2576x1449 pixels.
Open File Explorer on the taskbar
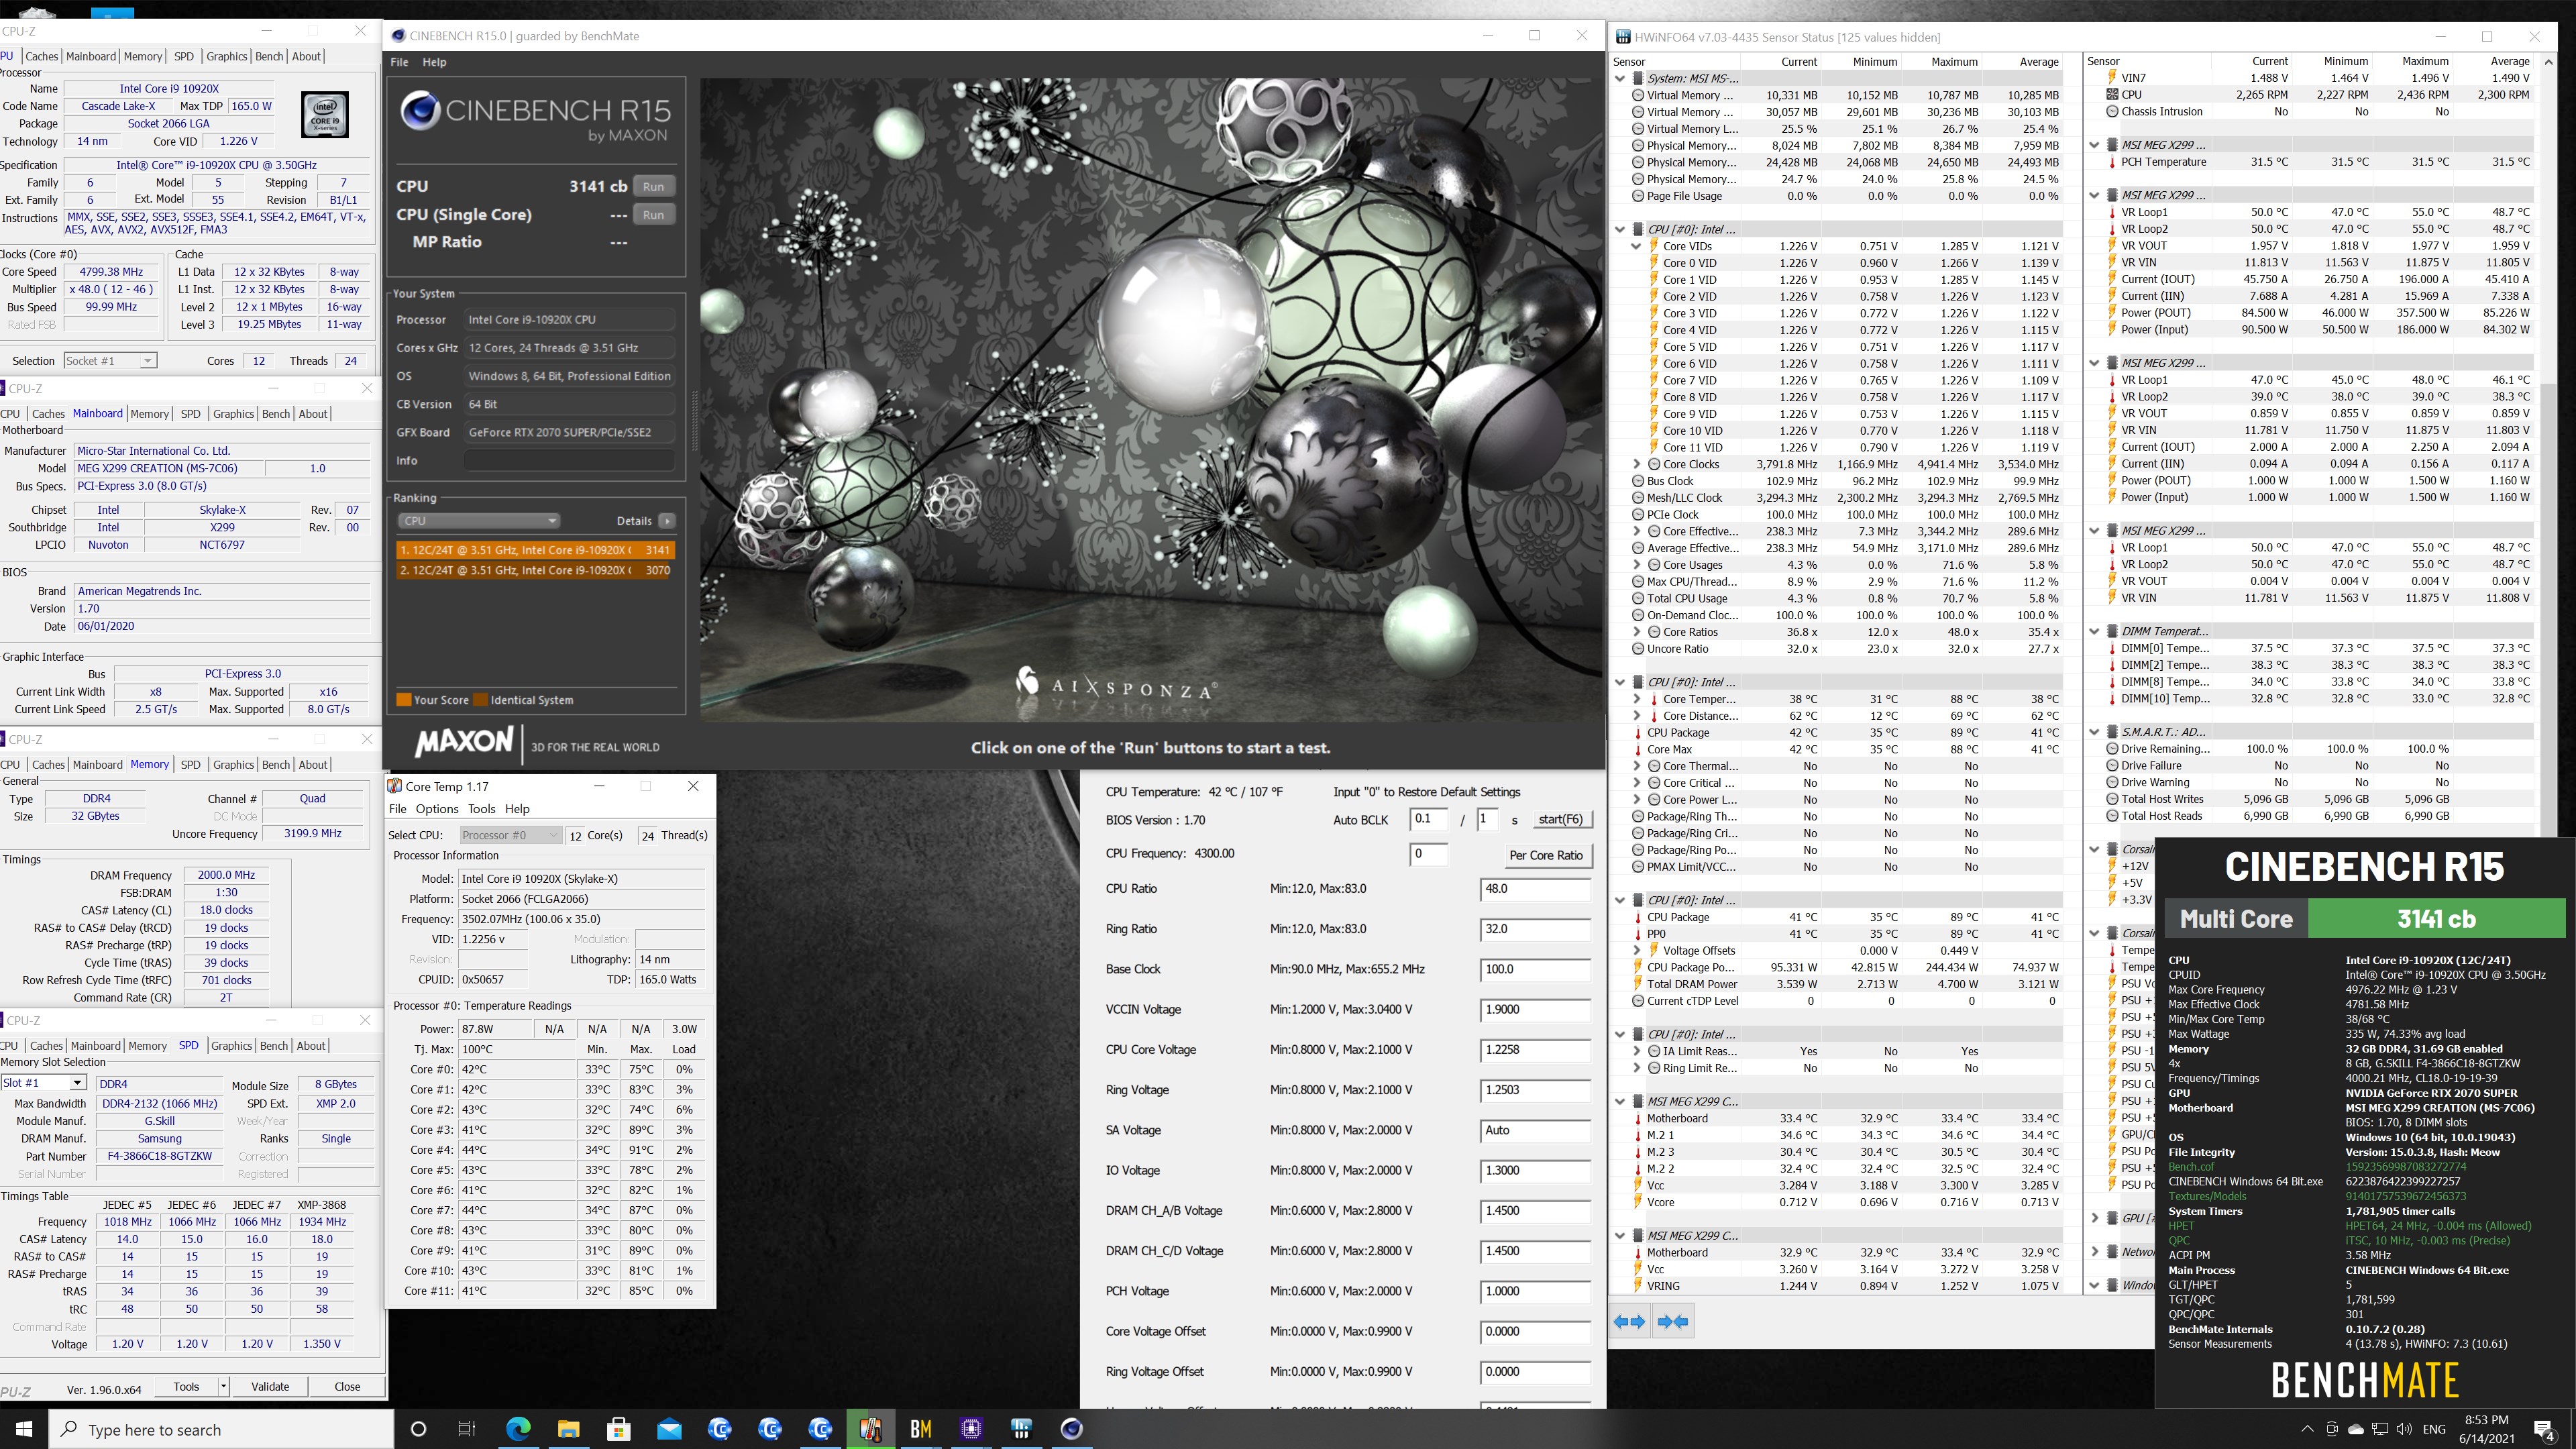tap(568, 1429)
